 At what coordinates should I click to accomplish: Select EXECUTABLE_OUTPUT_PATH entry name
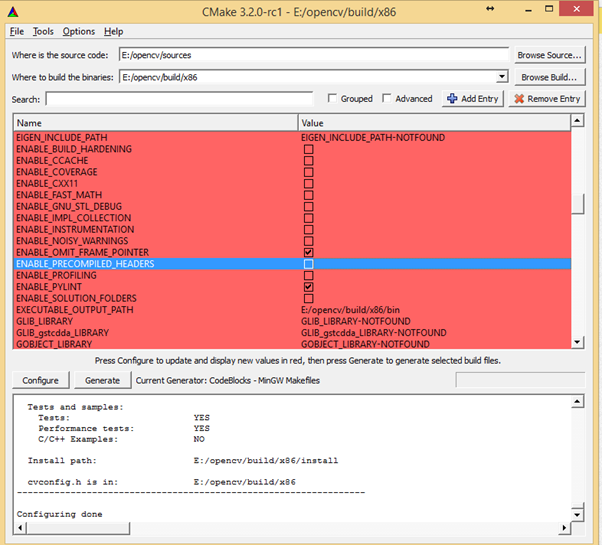[x=75, y=310]
